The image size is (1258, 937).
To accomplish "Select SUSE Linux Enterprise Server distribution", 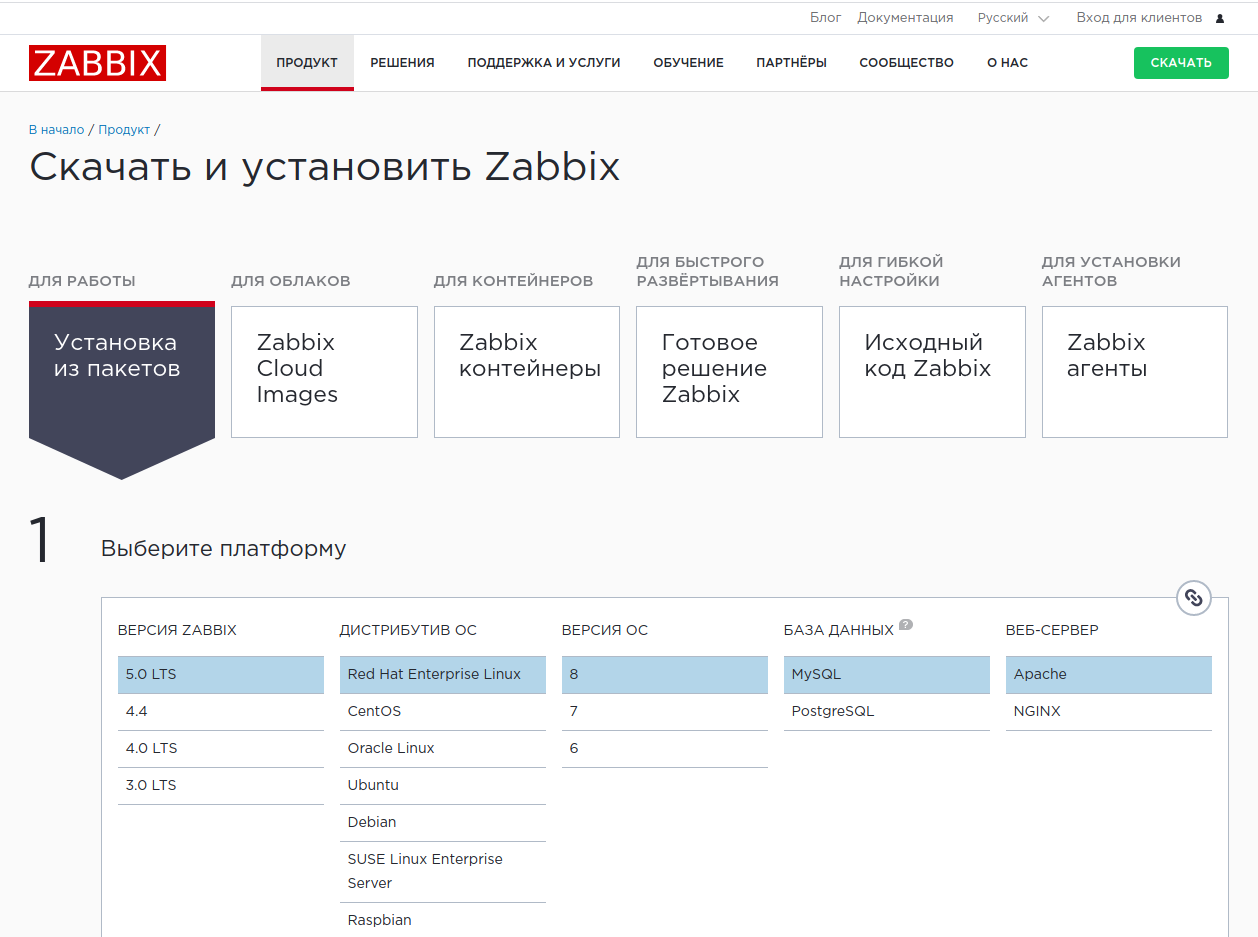I will pos(443,871).
